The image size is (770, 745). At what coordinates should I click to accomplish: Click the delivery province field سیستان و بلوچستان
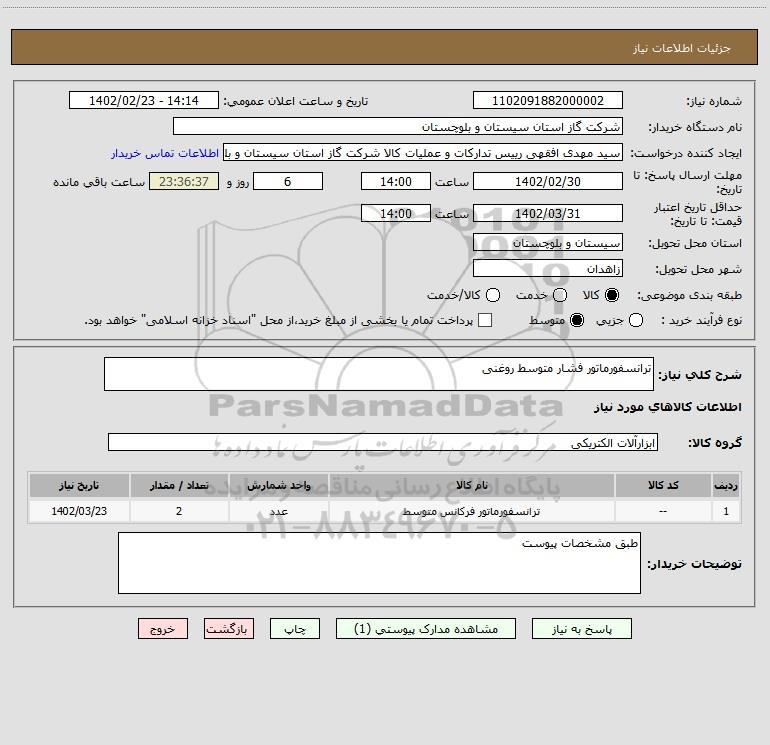tap(548, 243)
